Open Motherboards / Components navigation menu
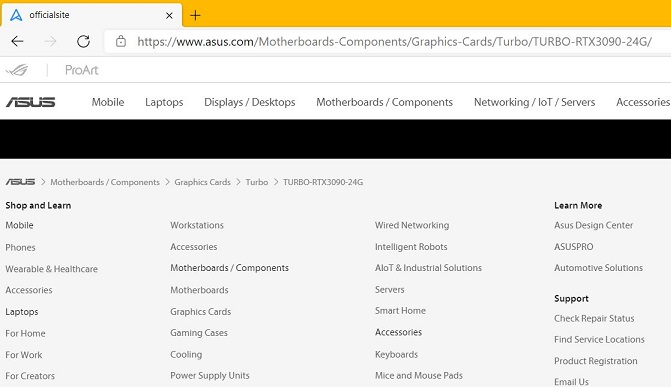Viewport: 671px width, 387px height. [x=384, y=102]
